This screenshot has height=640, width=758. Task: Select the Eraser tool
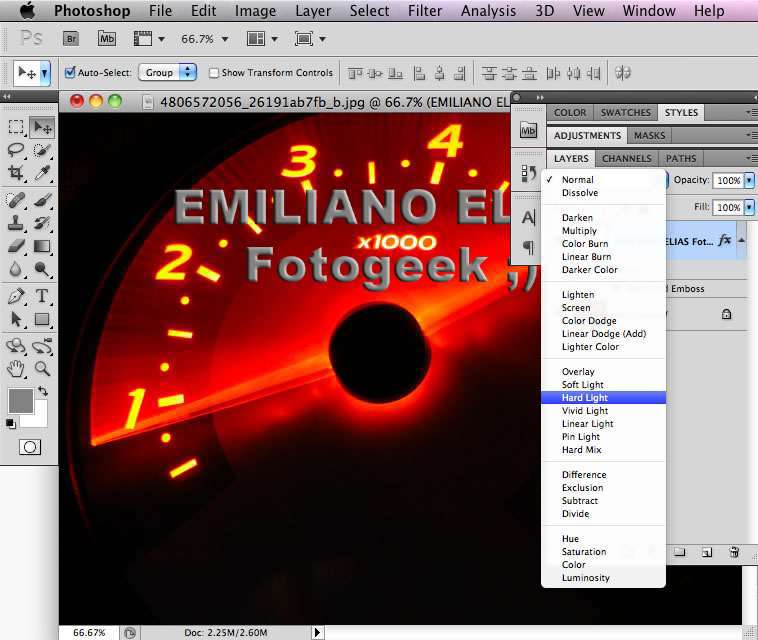(x=16, y=246)
